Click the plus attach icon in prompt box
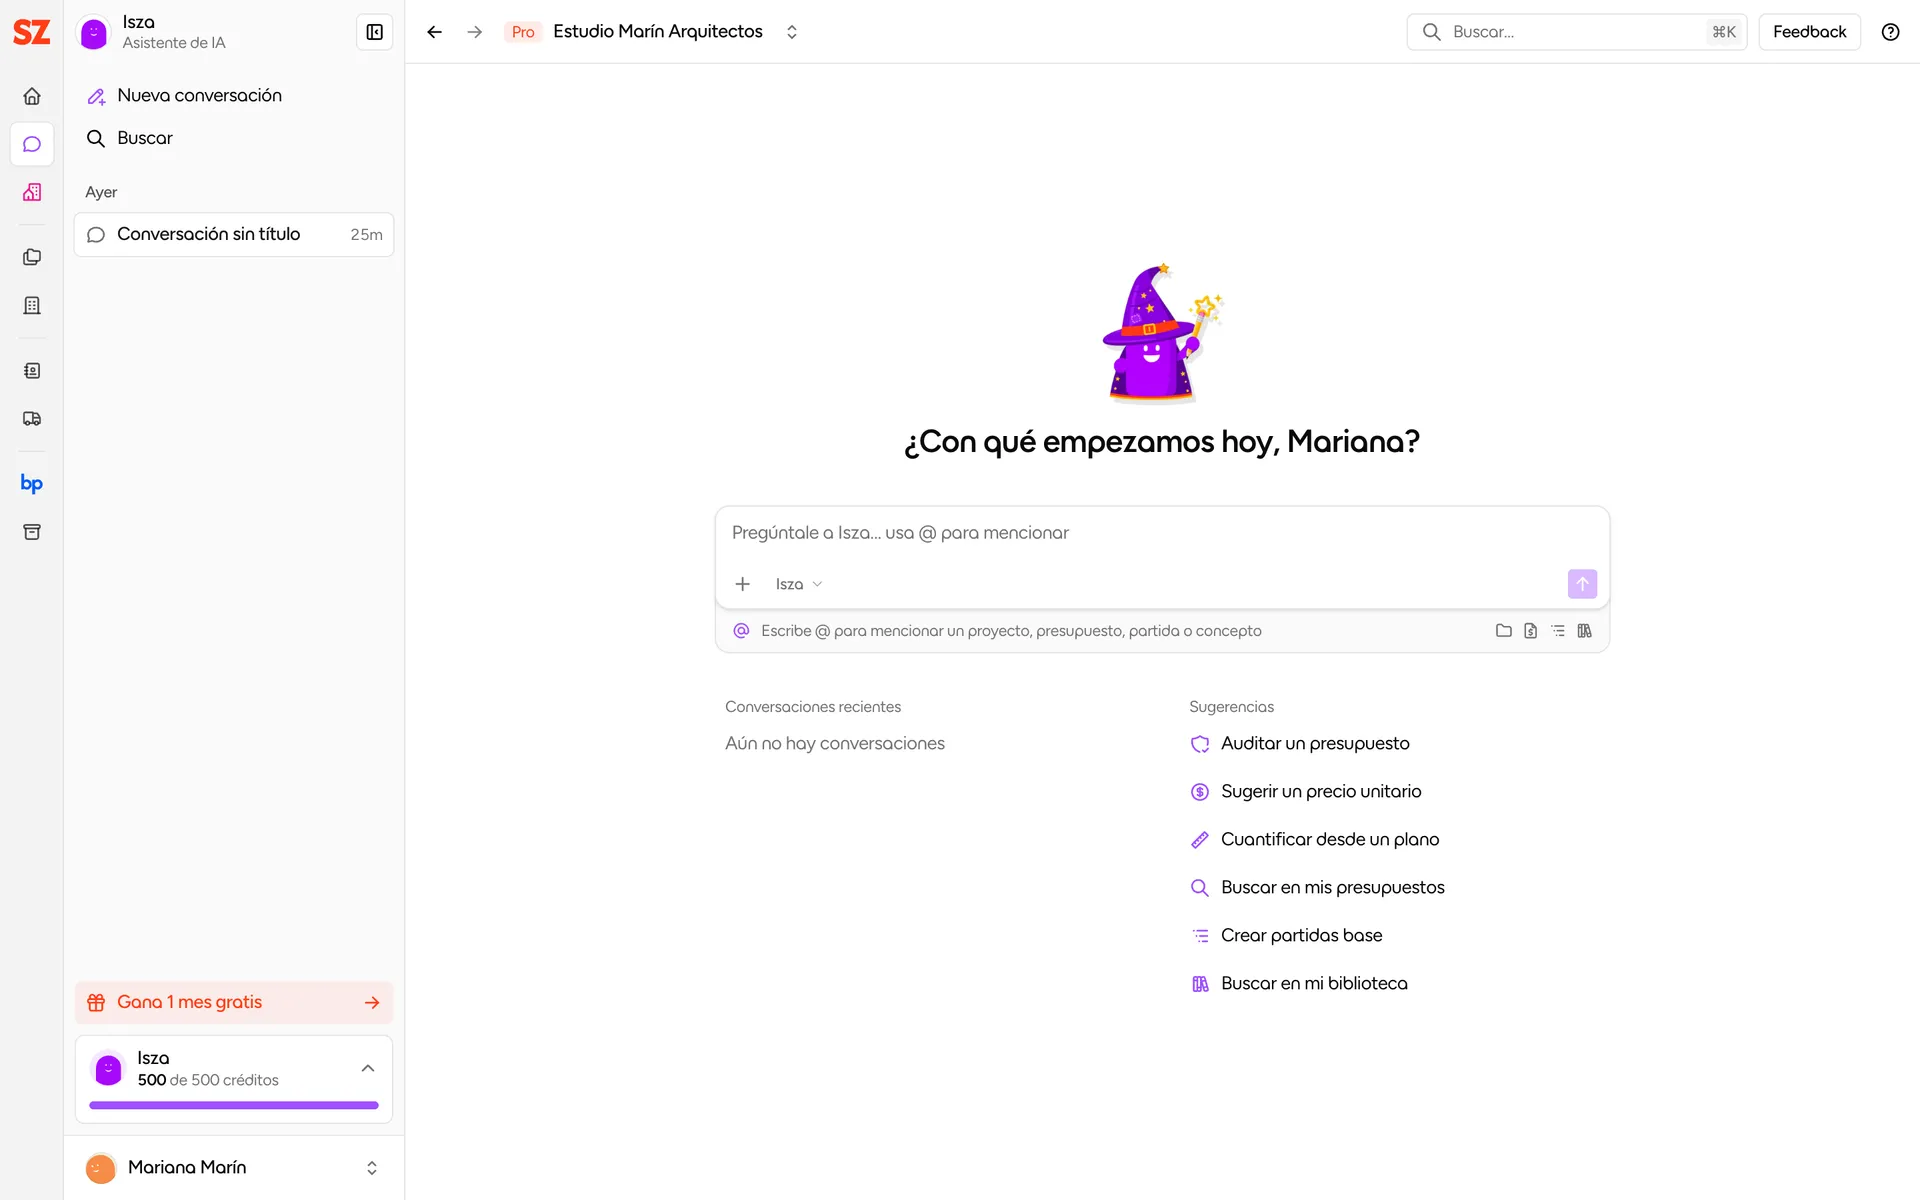The image size is (1920, 1200). click(x=742, y=584)
